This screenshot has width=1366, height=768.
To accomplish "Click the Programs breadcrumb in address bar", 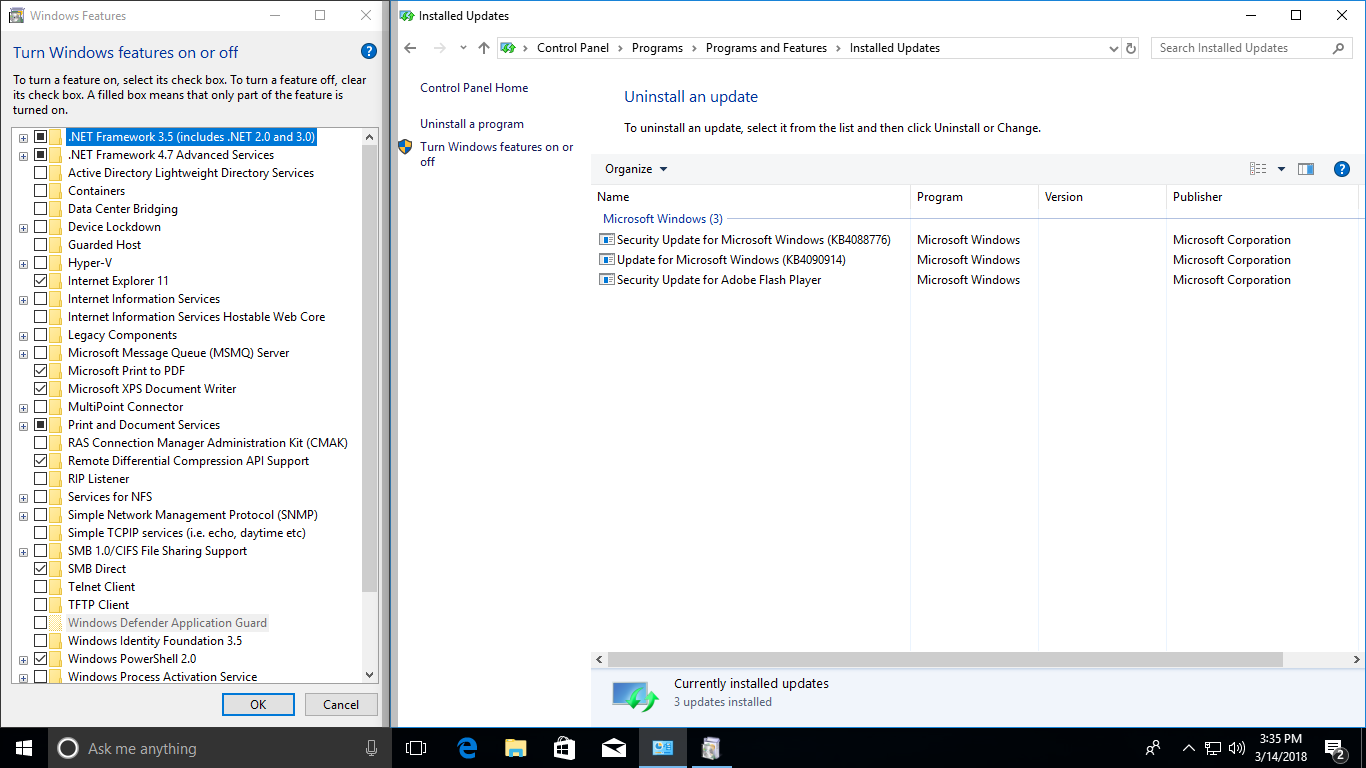I will [x=657, y=48].
